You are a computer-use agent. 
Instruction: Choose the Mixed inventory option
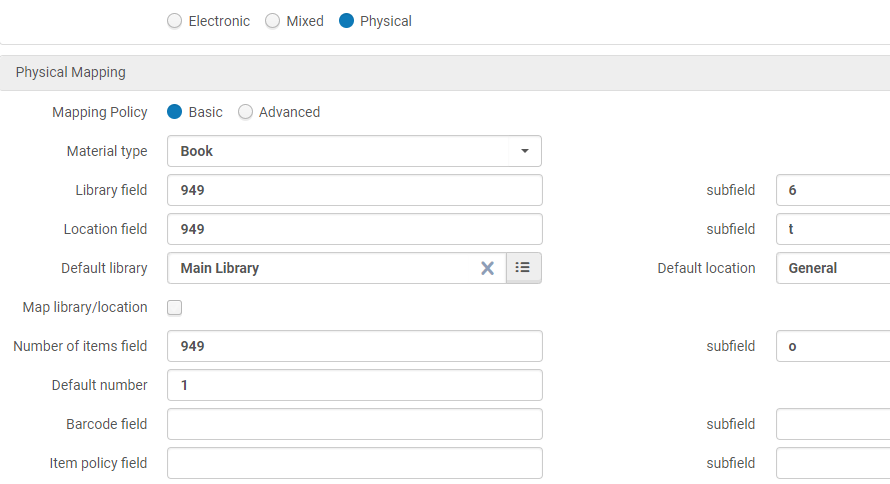pos(272,21)
